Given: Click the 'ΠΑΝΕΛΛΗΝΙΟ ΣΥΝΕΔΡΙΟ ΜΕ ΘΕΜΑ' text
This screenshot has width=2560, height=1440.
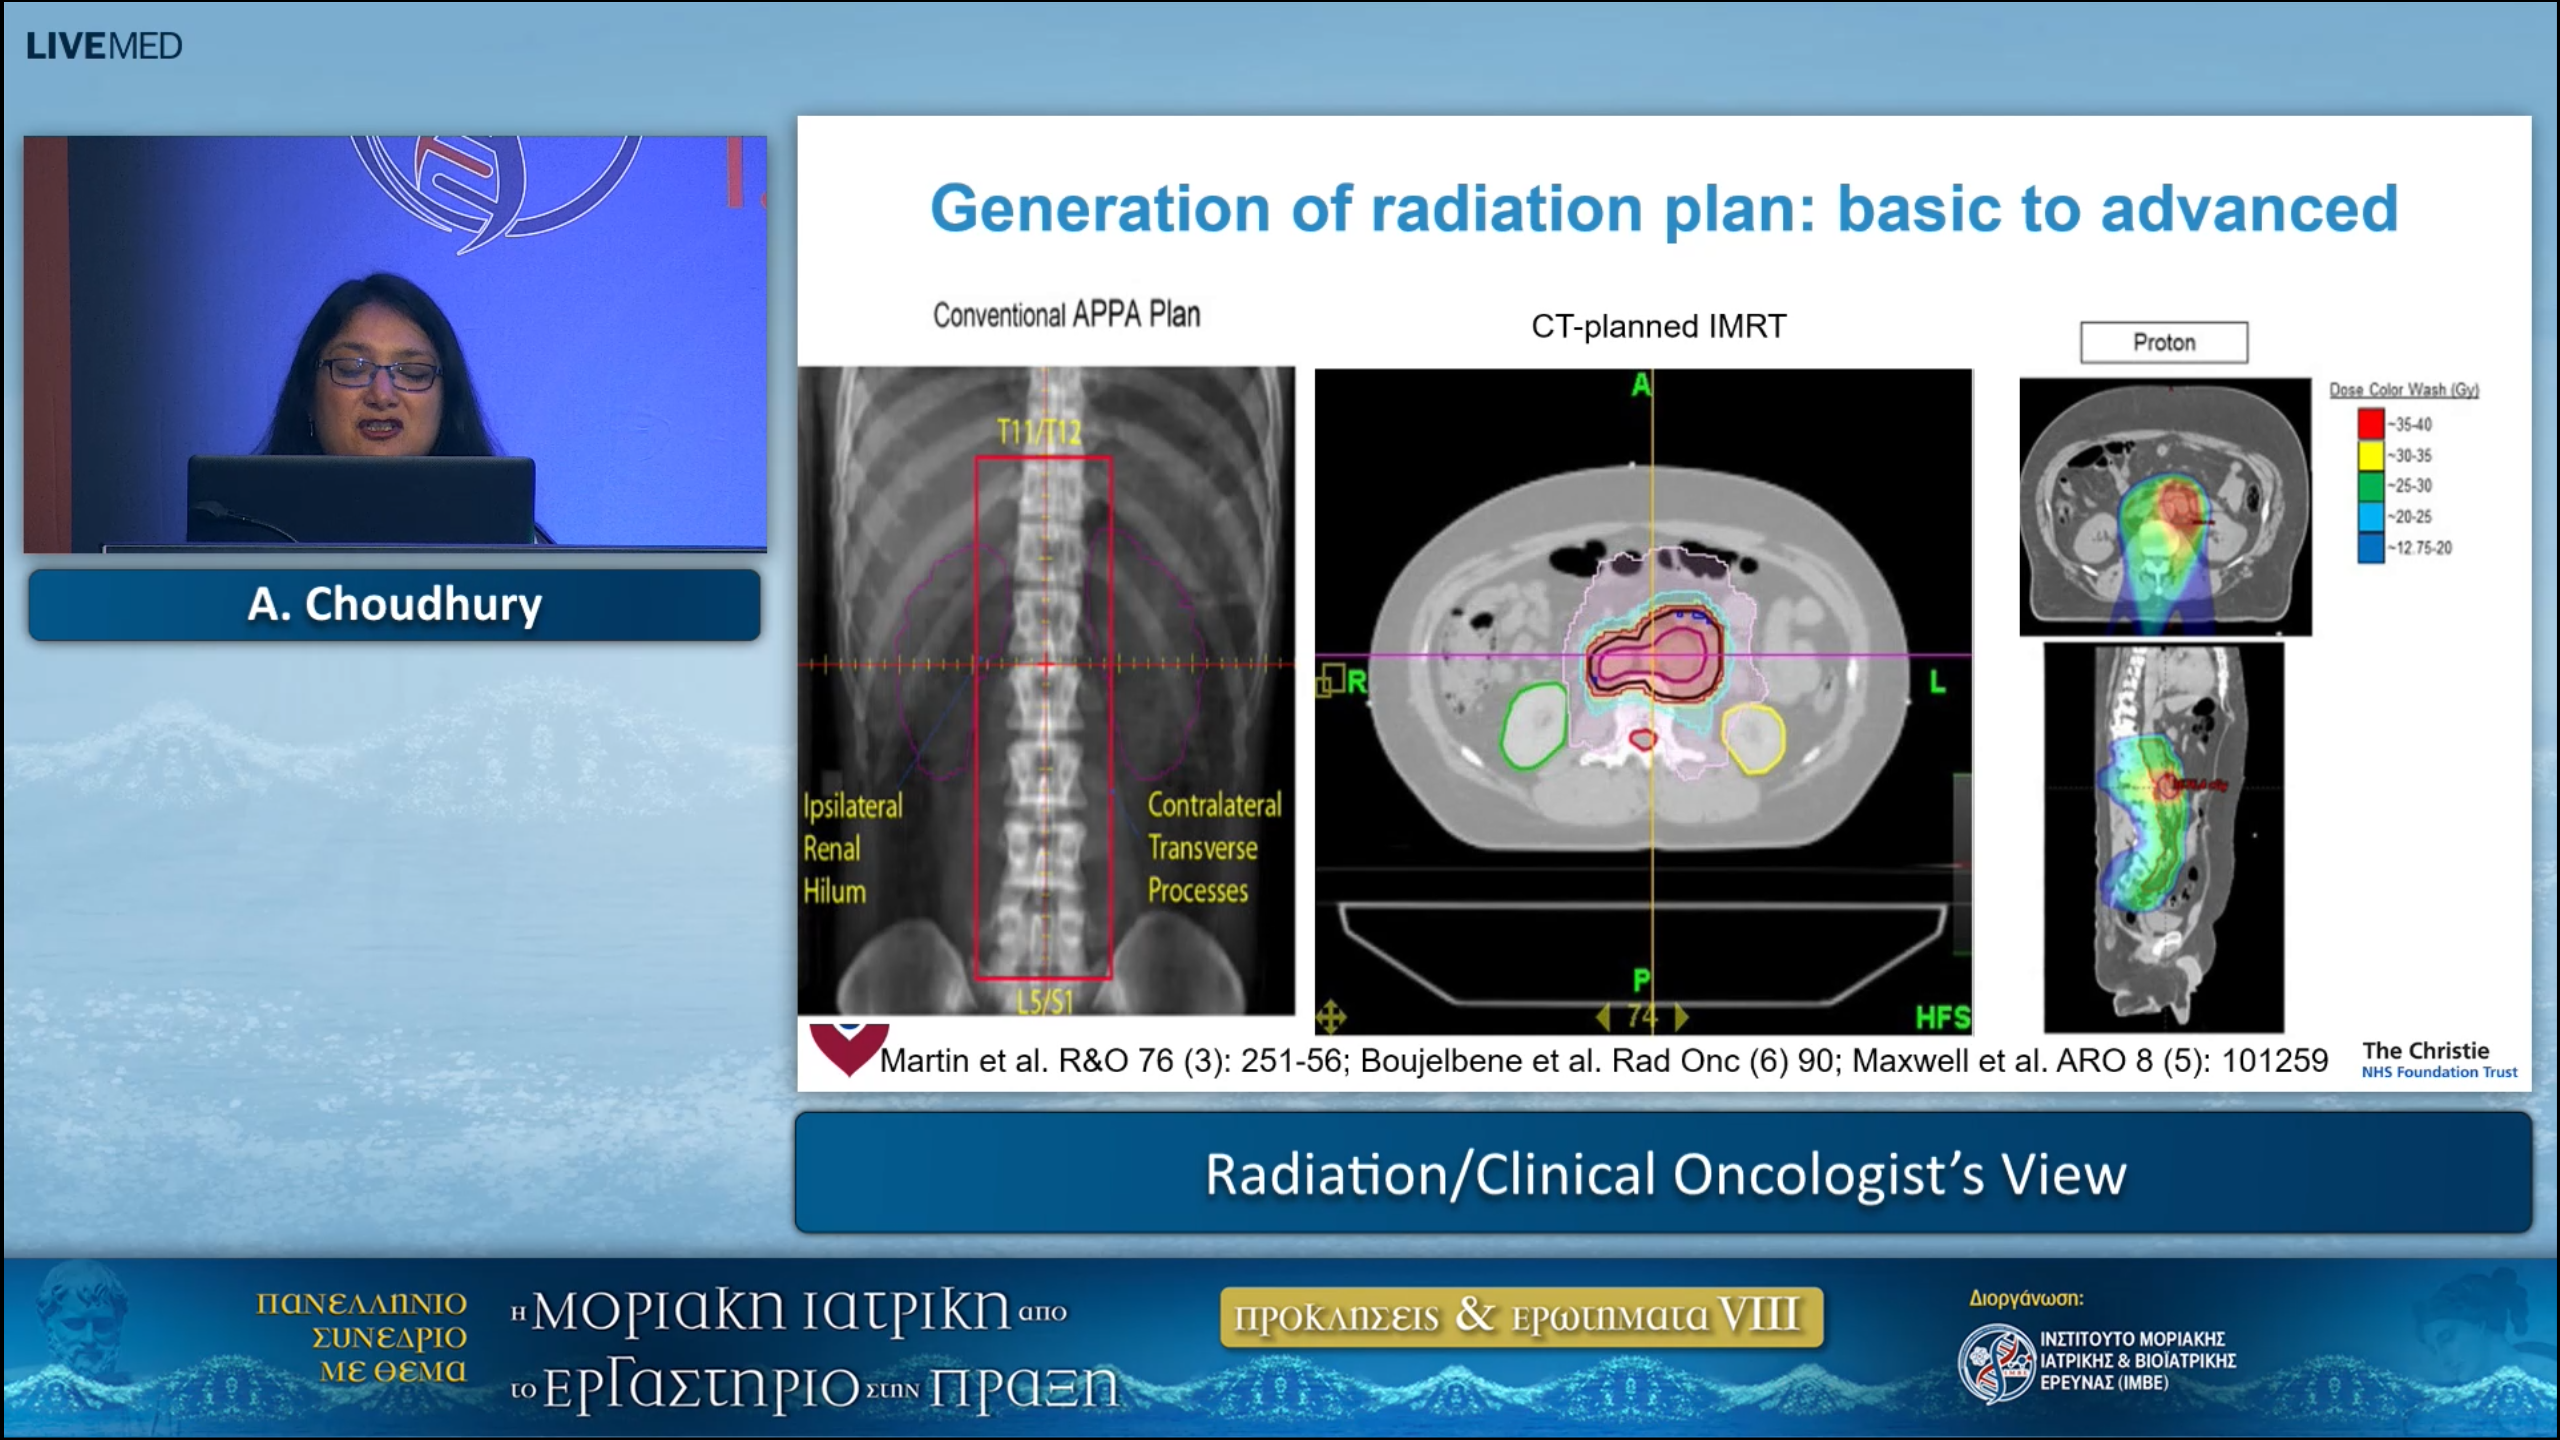Looking at the screenshot, I should pos(362,1337).
